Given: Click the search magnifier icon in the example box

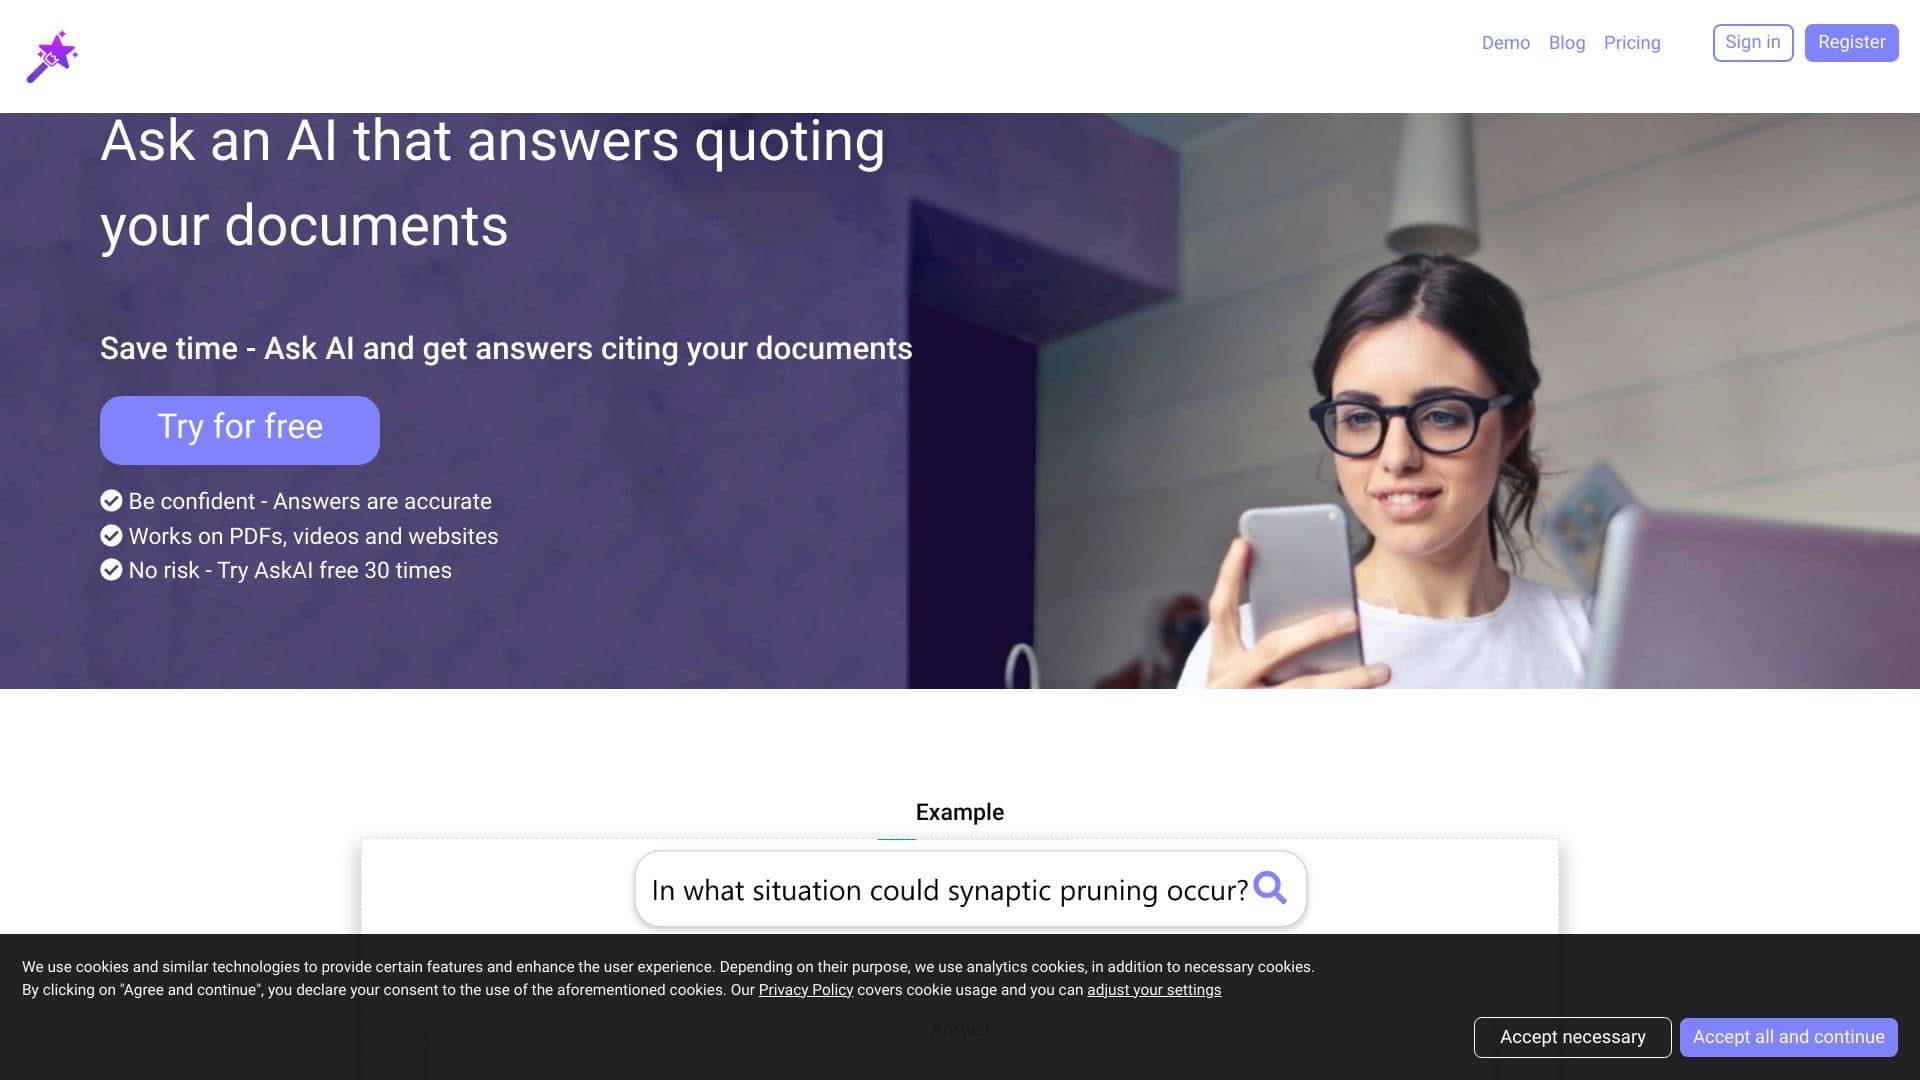Looking at the screenshot, I should (x=1271, y=888).
